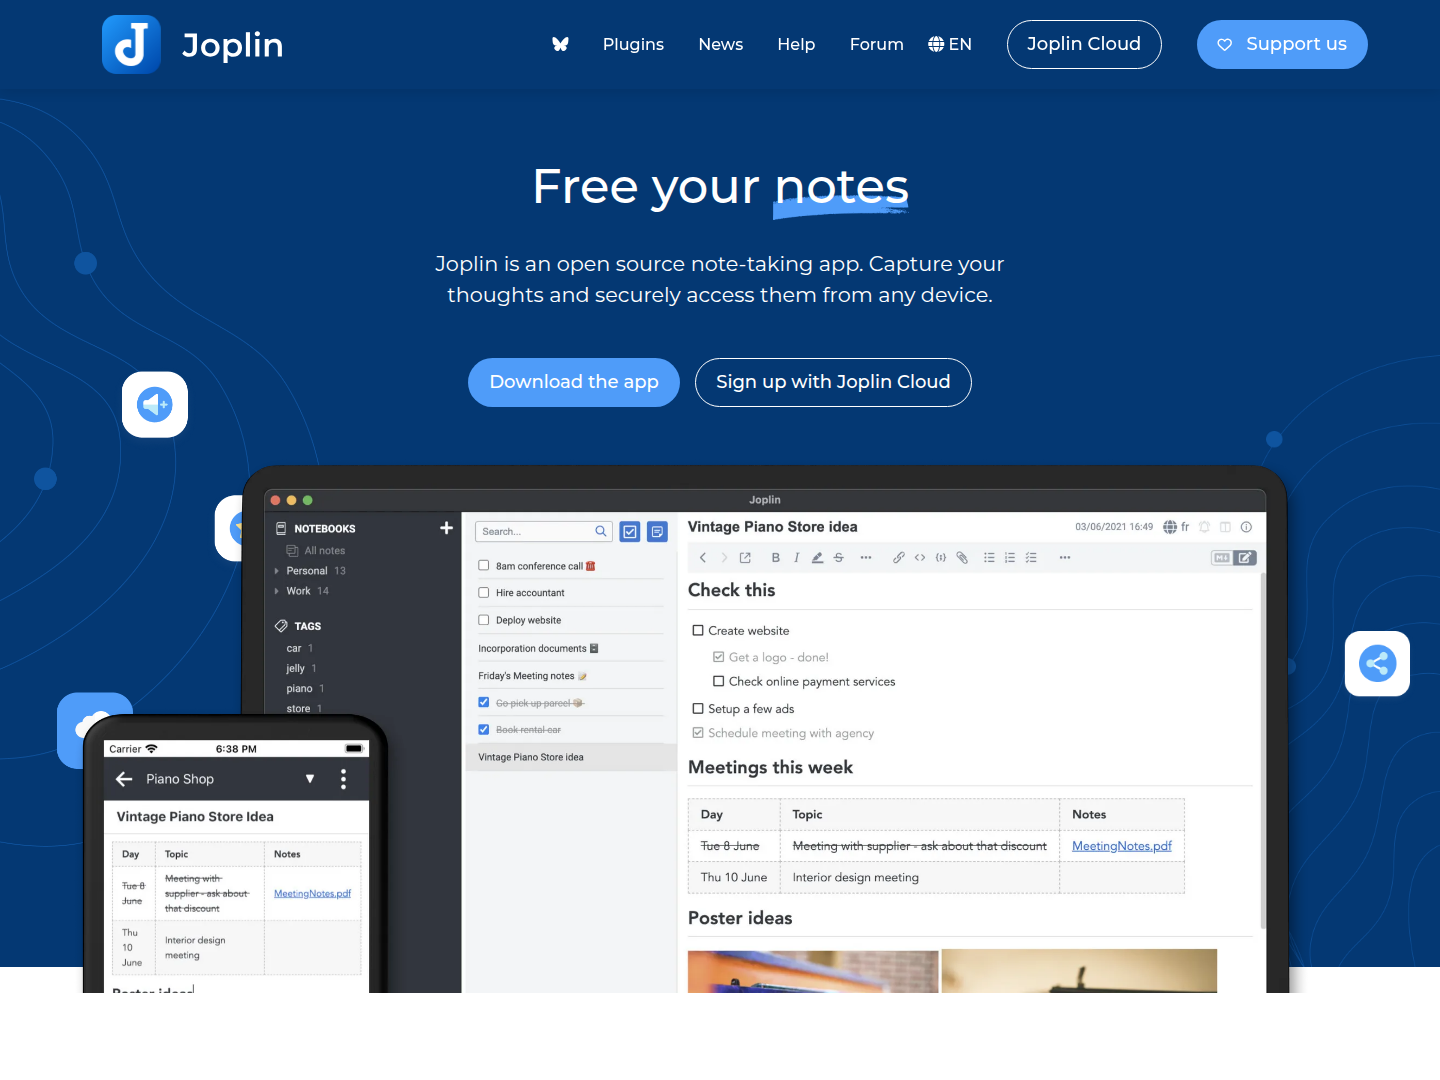Viewport: 1440px width, 1080px height.
Task: Check the 8am conference call to-do
Action: pos(484,566)
